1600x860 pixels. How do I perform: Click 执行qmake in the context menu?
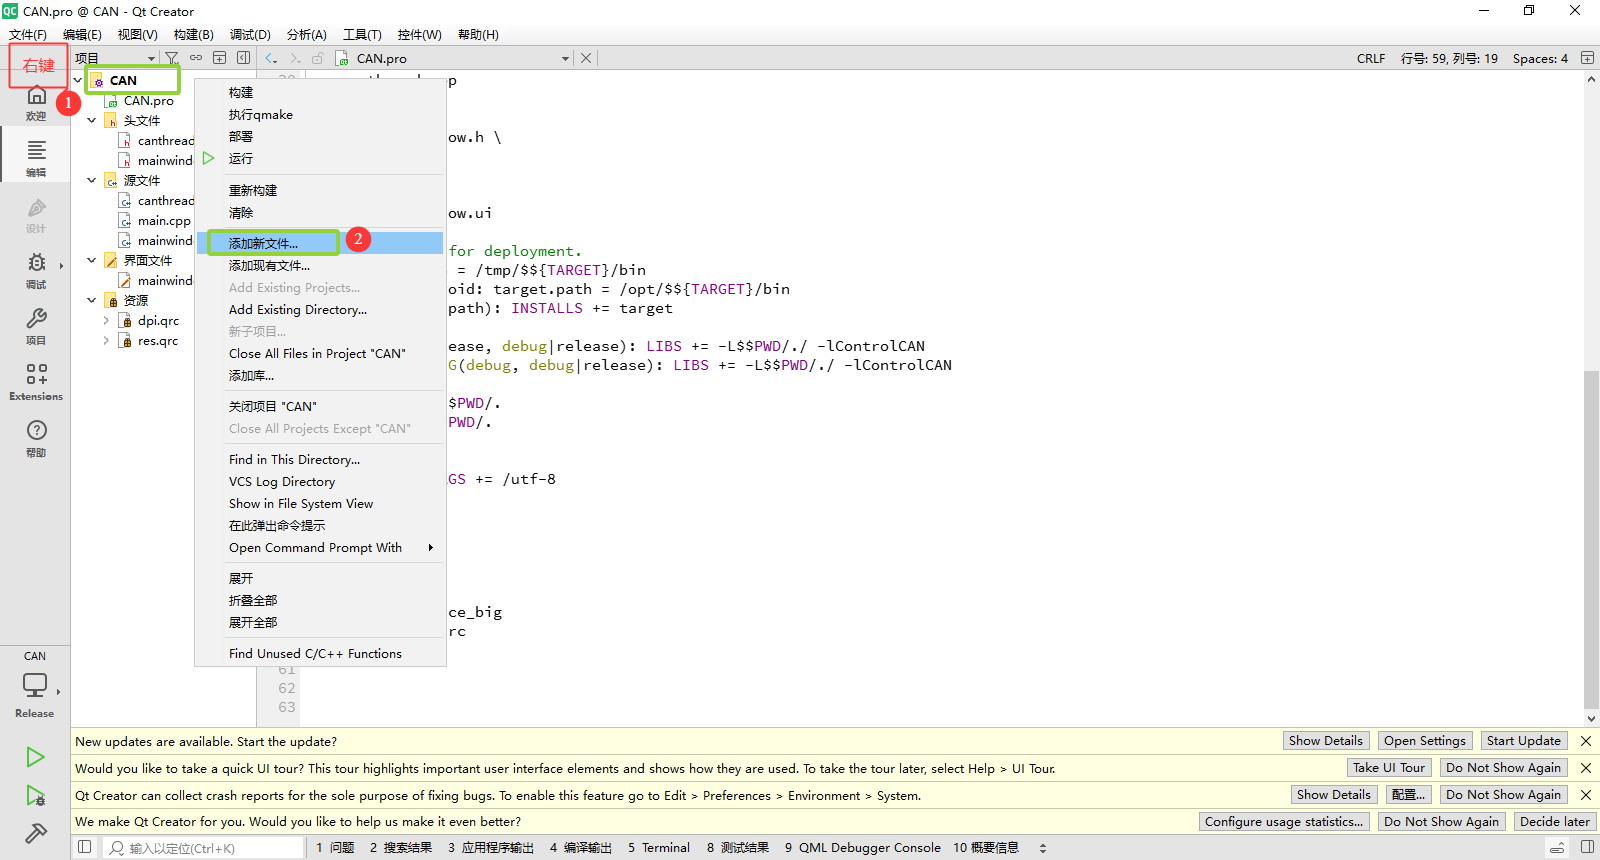(320, 114)
